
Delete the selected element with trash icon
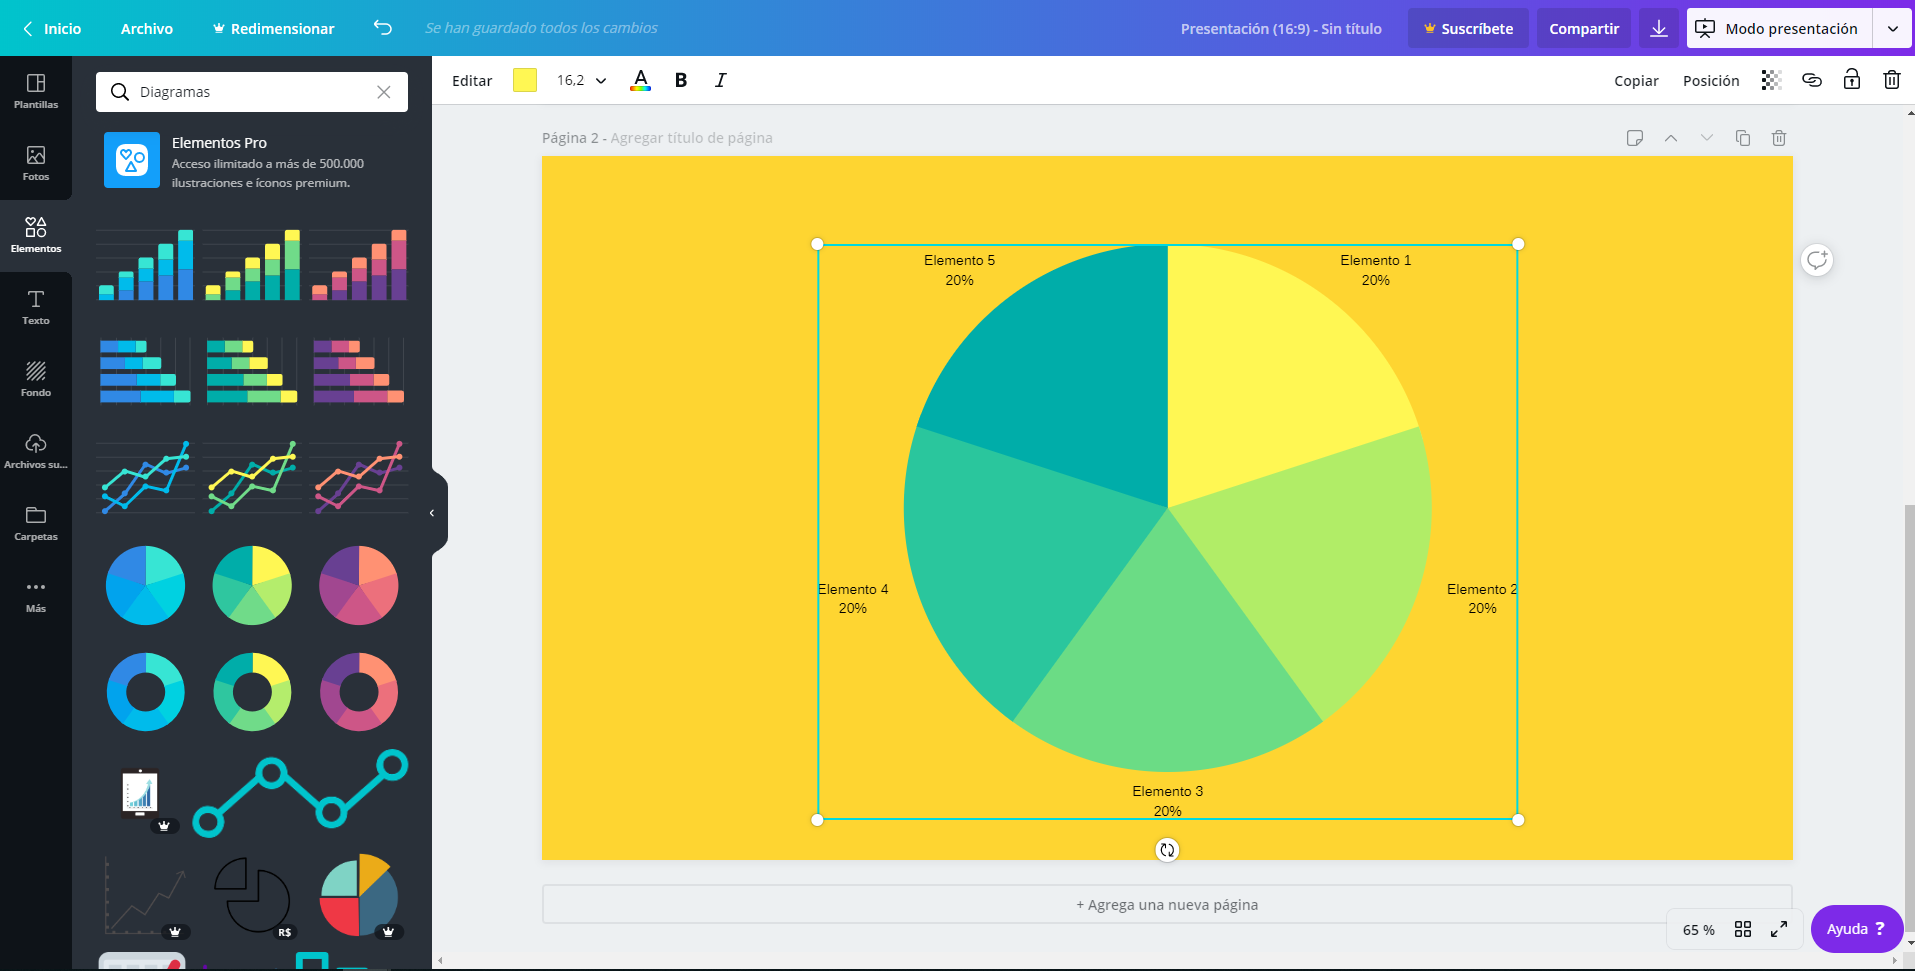click(x=1891, y=80)
